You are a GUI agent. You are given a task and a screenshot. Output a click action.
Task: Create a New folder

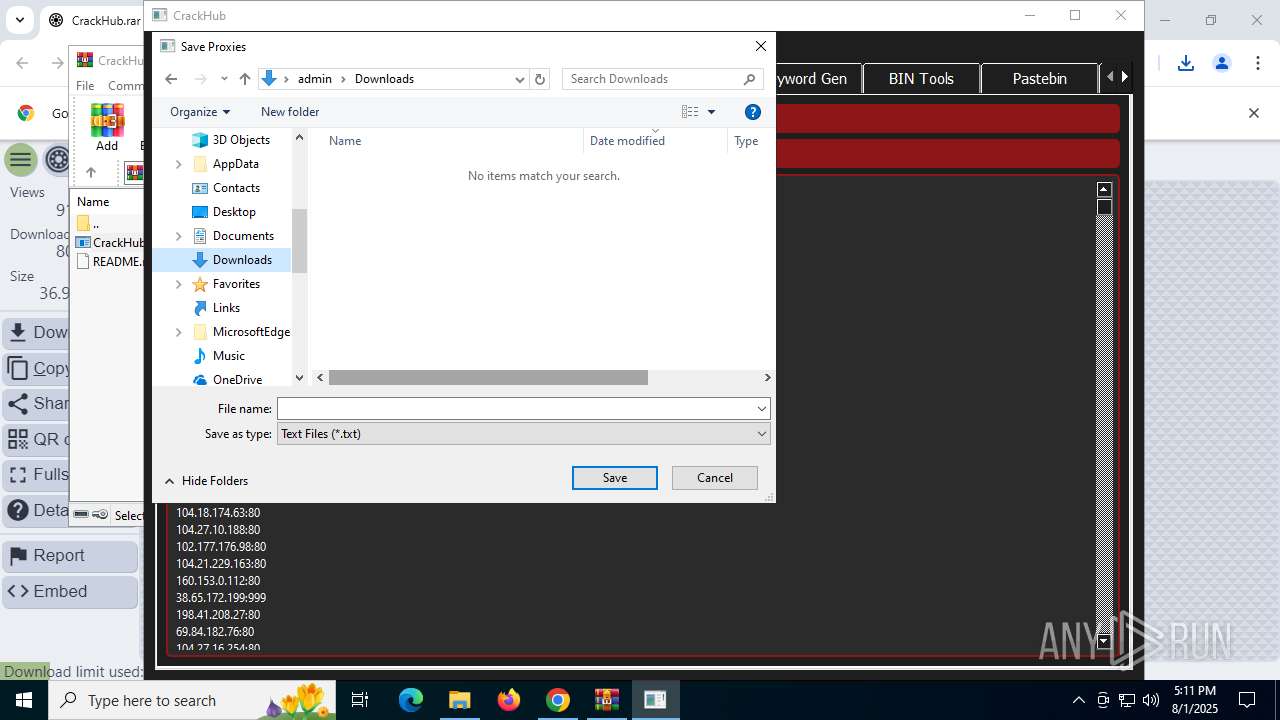click(290, 112)
